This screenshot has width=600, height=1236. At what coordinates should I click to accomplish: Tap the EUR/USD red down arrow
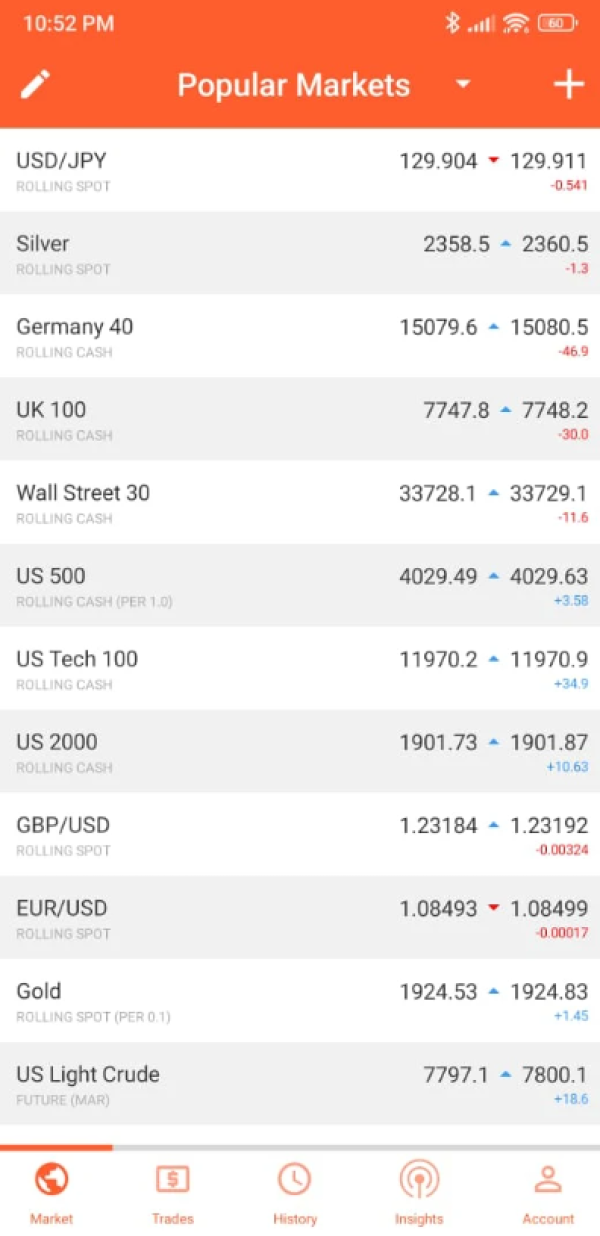(x=492, y=908)
